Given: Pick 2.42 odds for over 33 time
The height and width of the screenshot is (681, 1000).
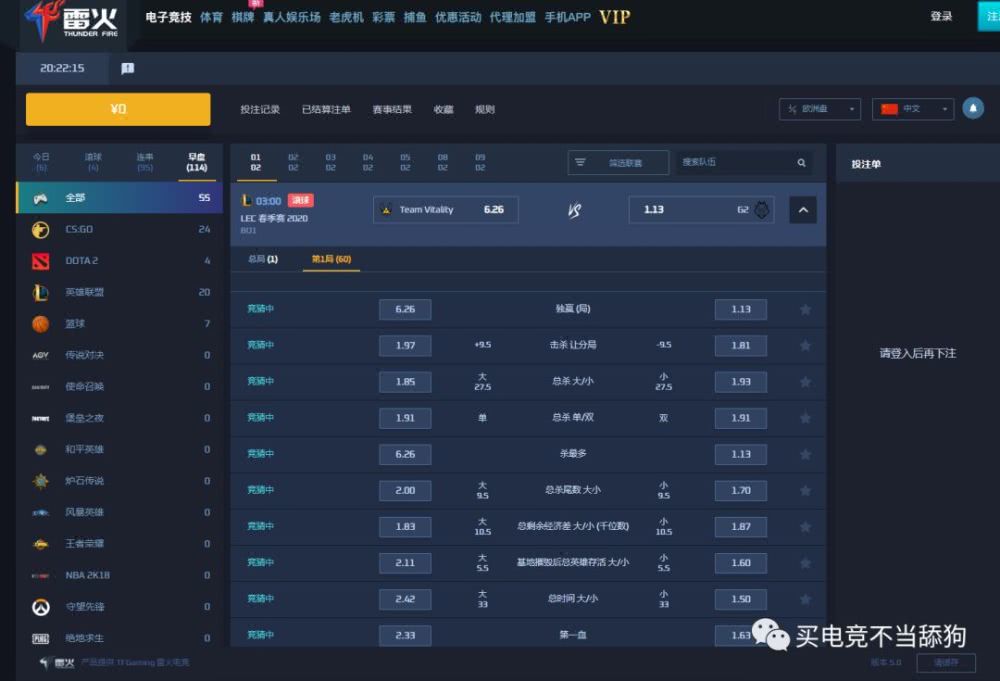Looking at the screenshot, I should coord(405,599).
